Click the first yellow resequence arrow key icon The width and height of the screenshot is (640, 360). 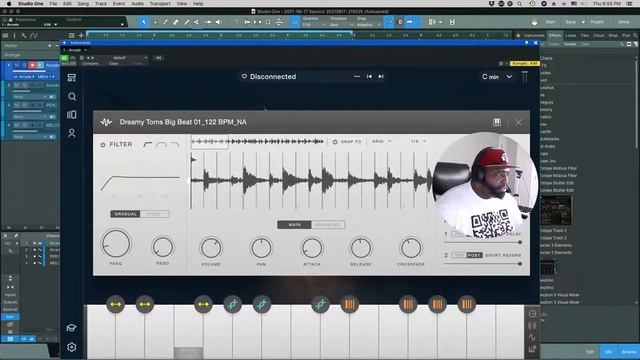116,304
